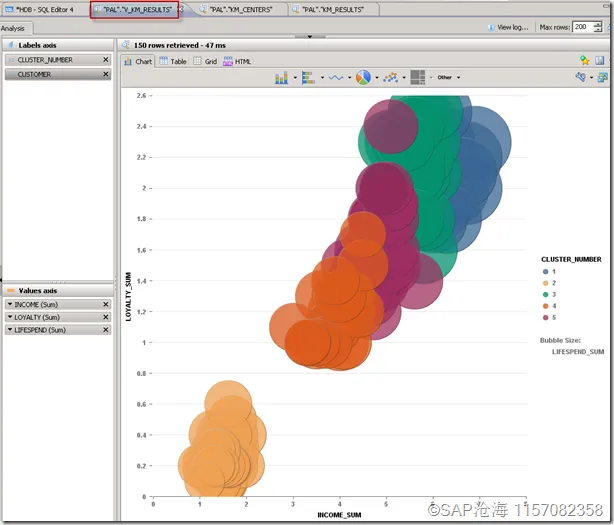Remove CUSTOMER from Labels axis
Screen dimensions: 614x525
click(105, 74)
